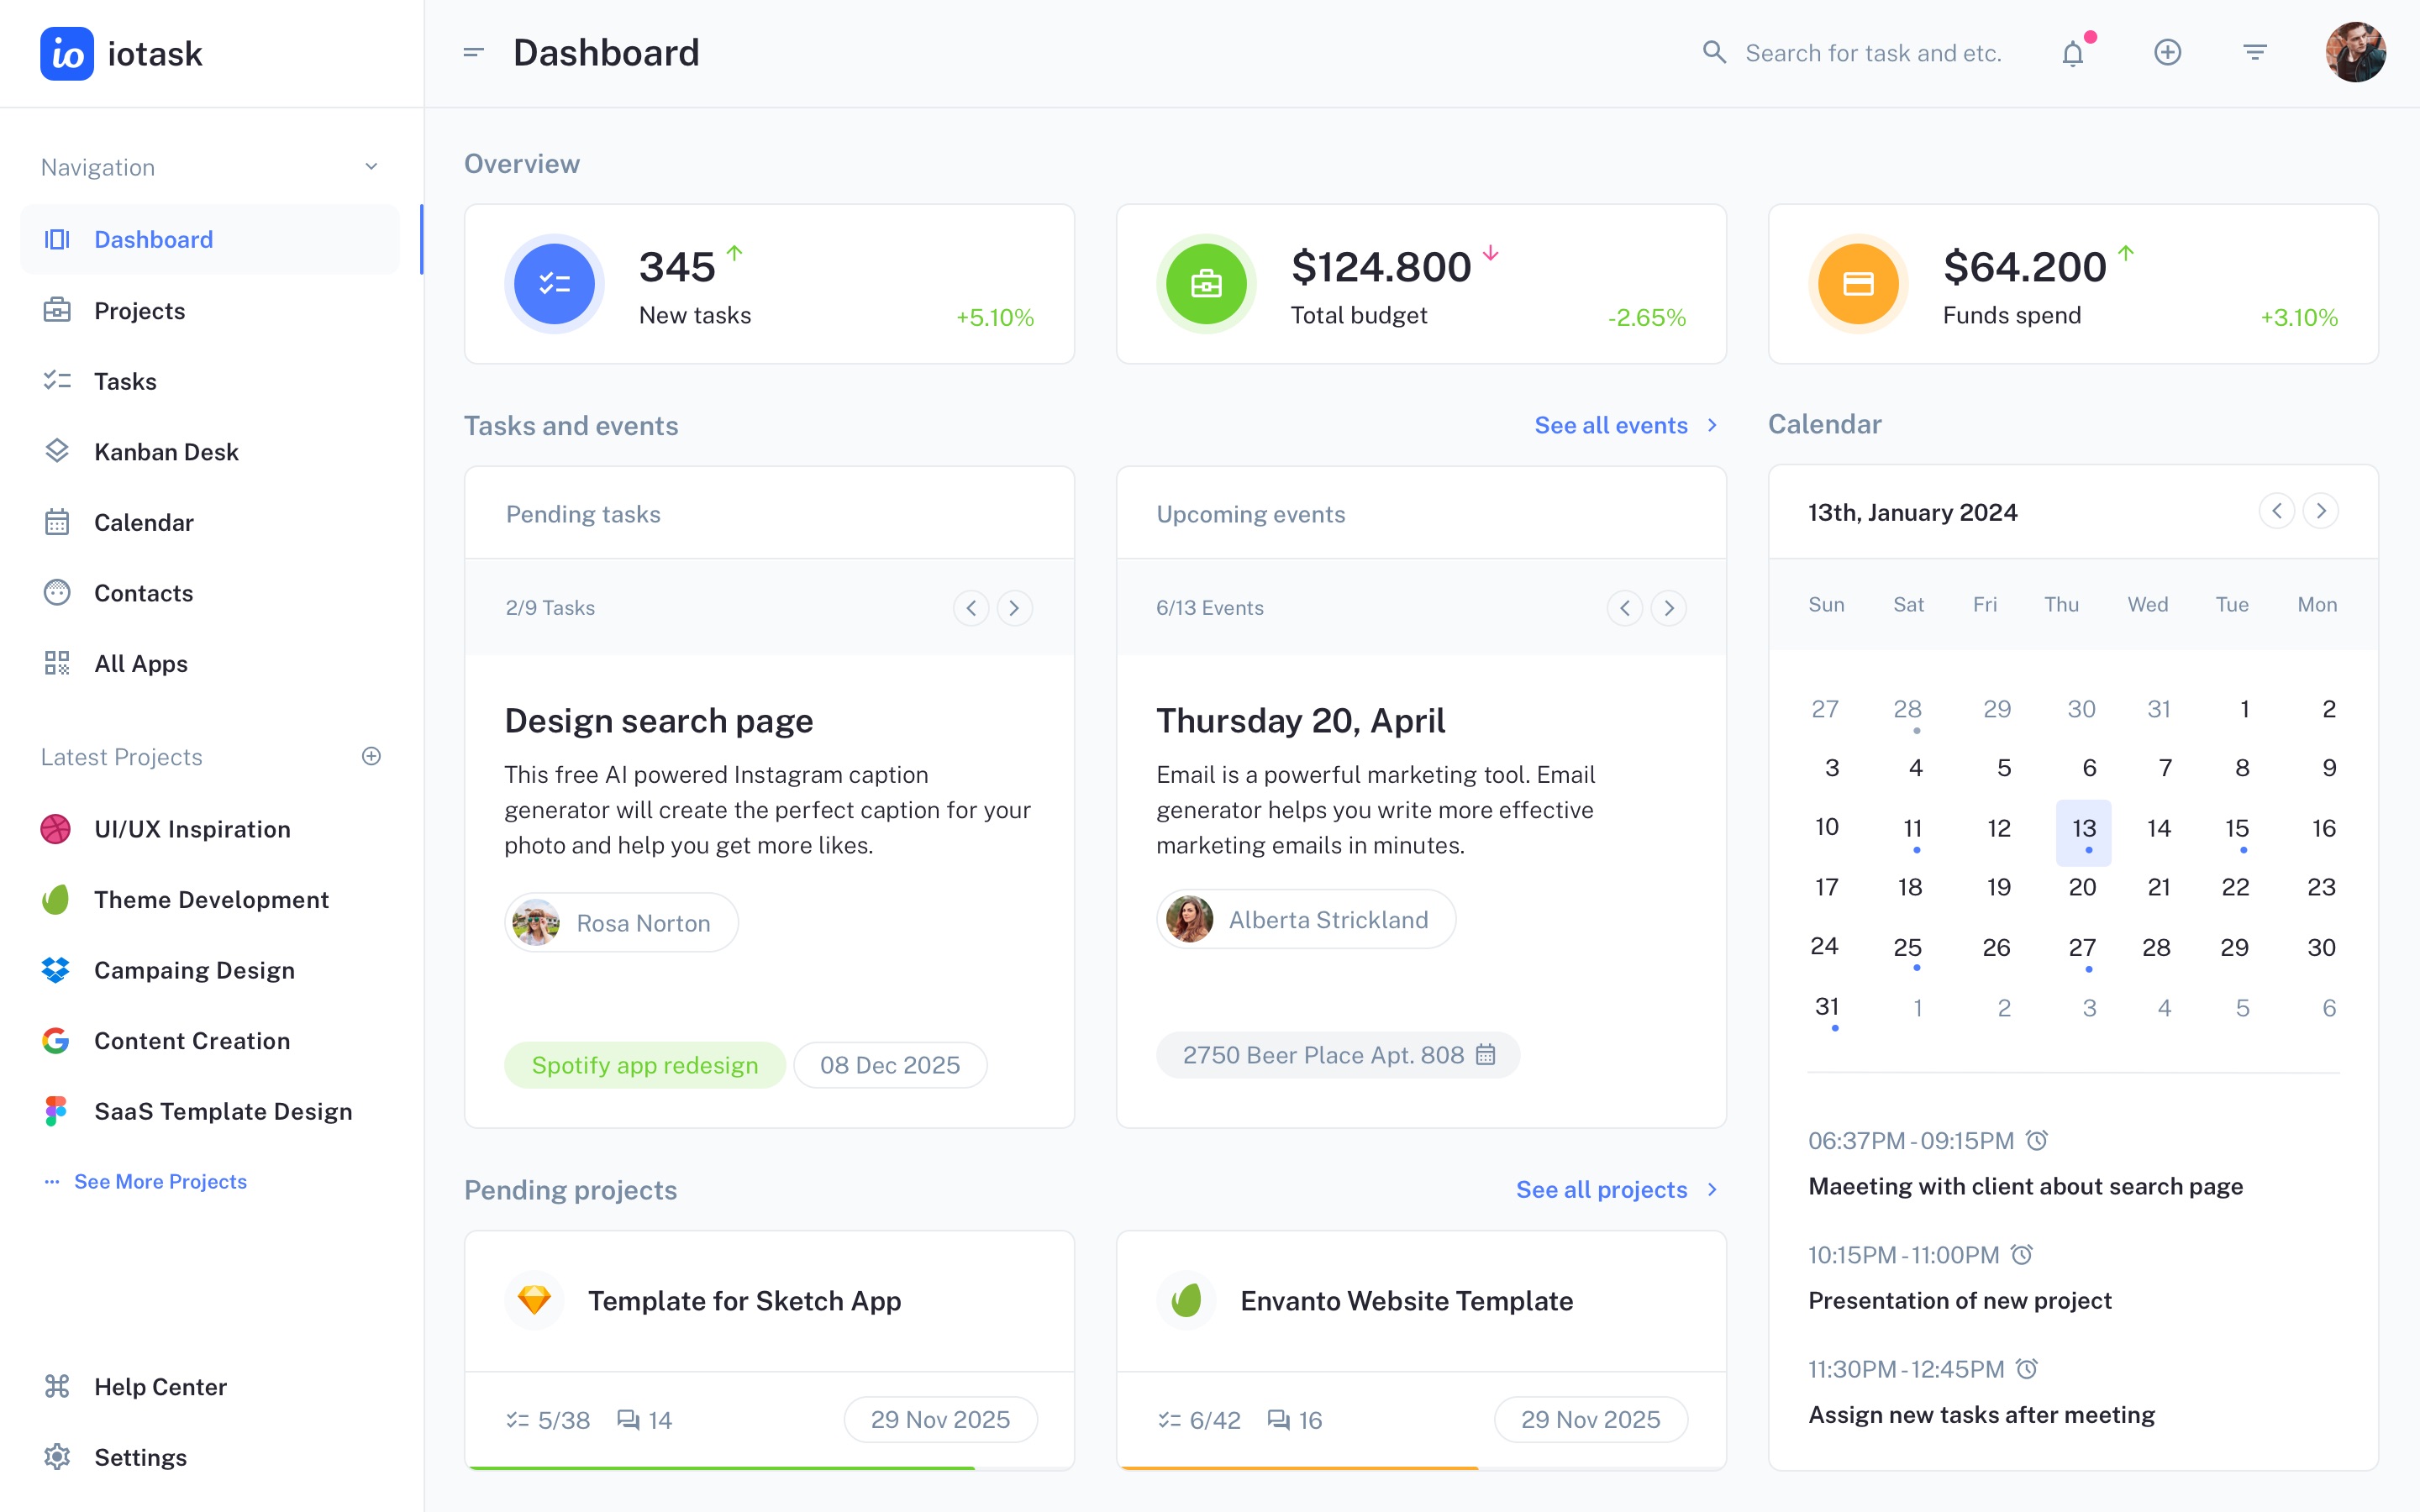Go to next pending task arrow
The height and width of the screenshot is (1512, 2420).
pos(1014,608)
